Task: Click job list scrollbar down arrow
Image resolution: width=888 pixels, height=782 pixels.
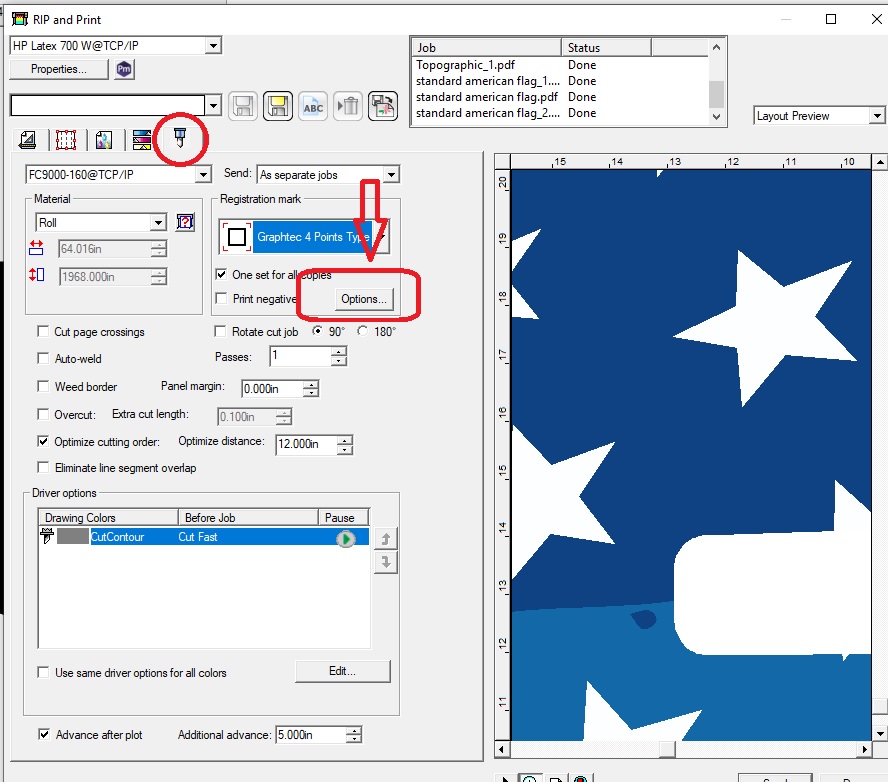Action: tap(716, 116)
